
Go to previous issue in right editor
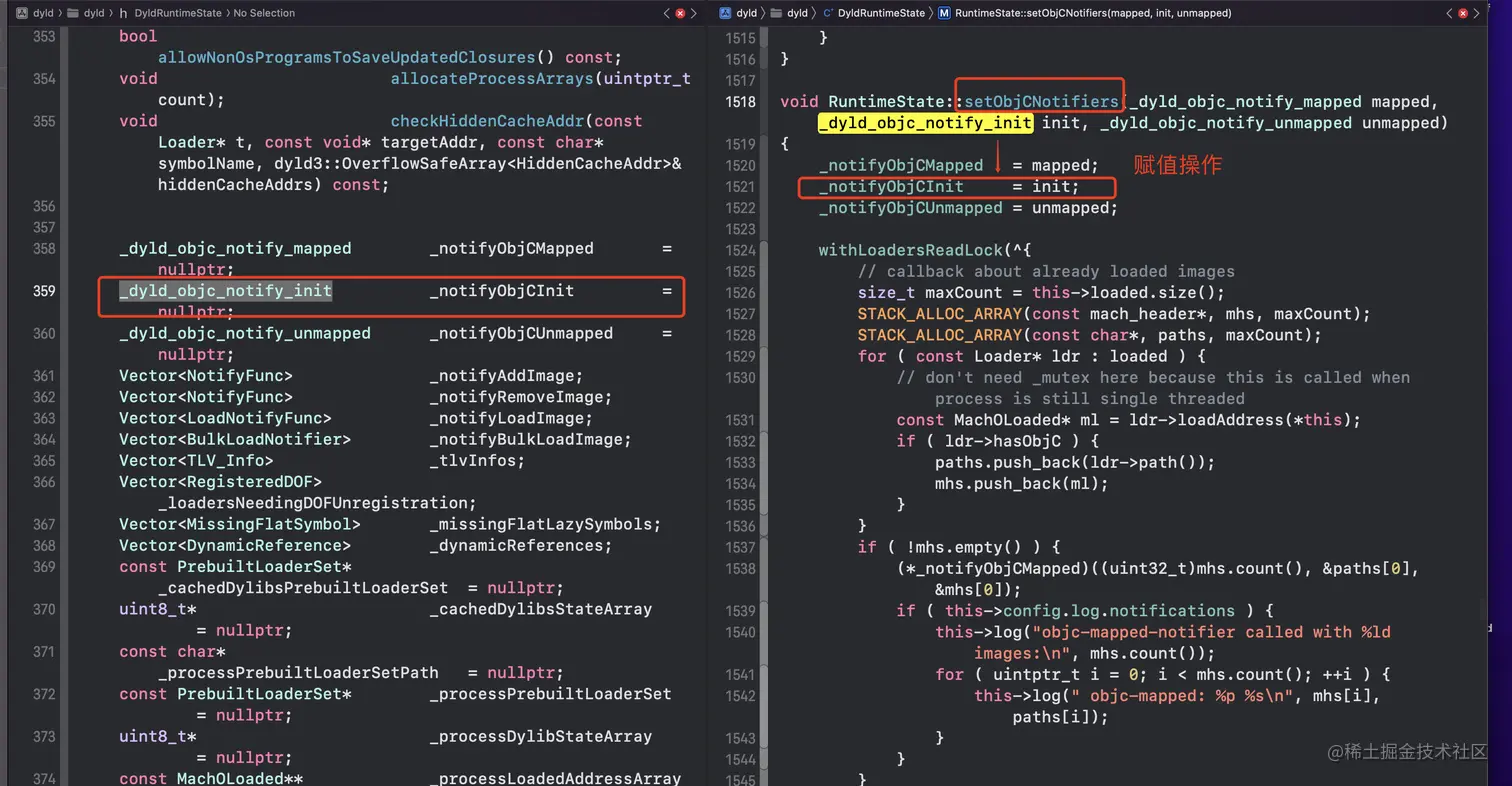pyautogui.click(x=1449, y=13)
